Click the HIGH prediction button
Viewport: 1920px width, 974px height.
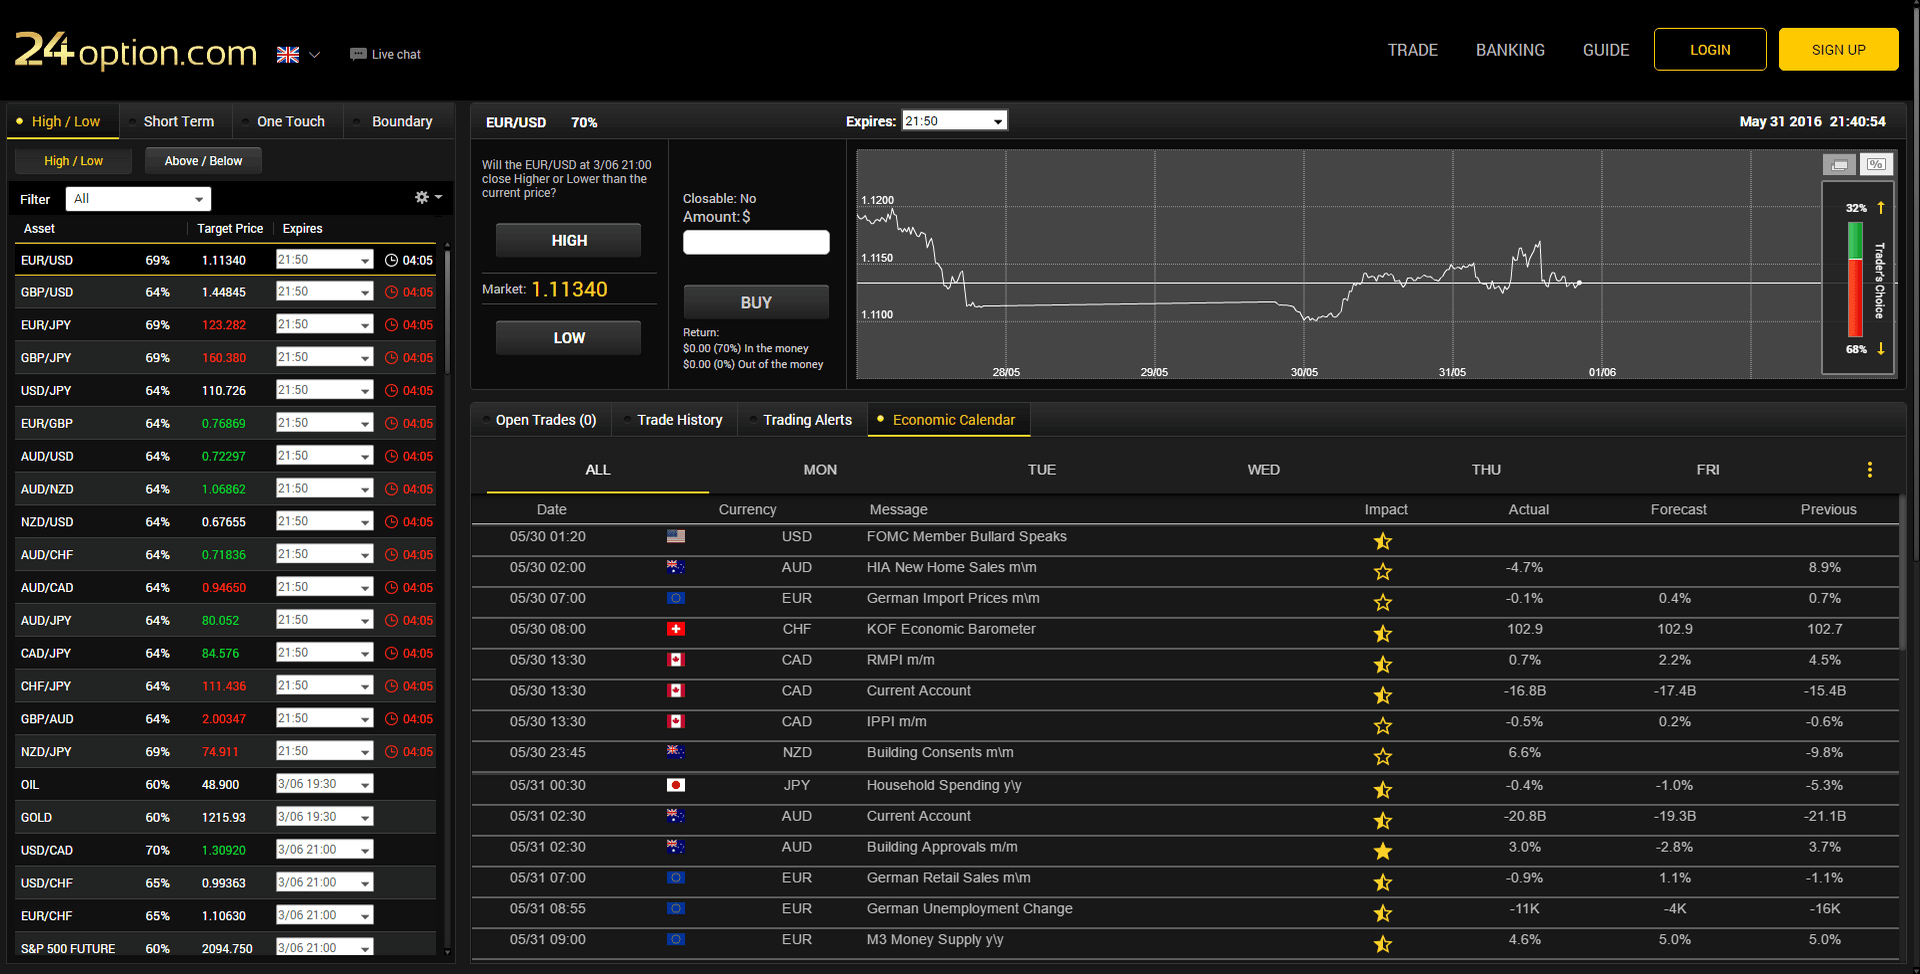pyautogui.click(x=569, y=240)
